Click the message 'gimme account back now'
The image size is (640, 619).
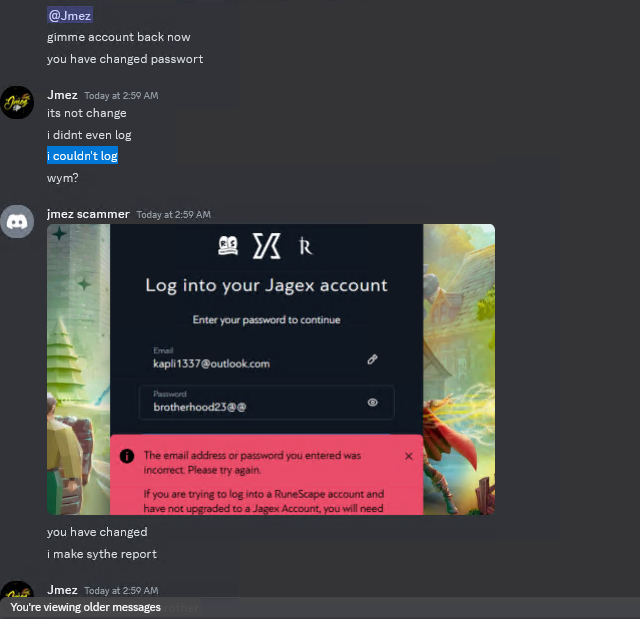(x=118, y=37)
